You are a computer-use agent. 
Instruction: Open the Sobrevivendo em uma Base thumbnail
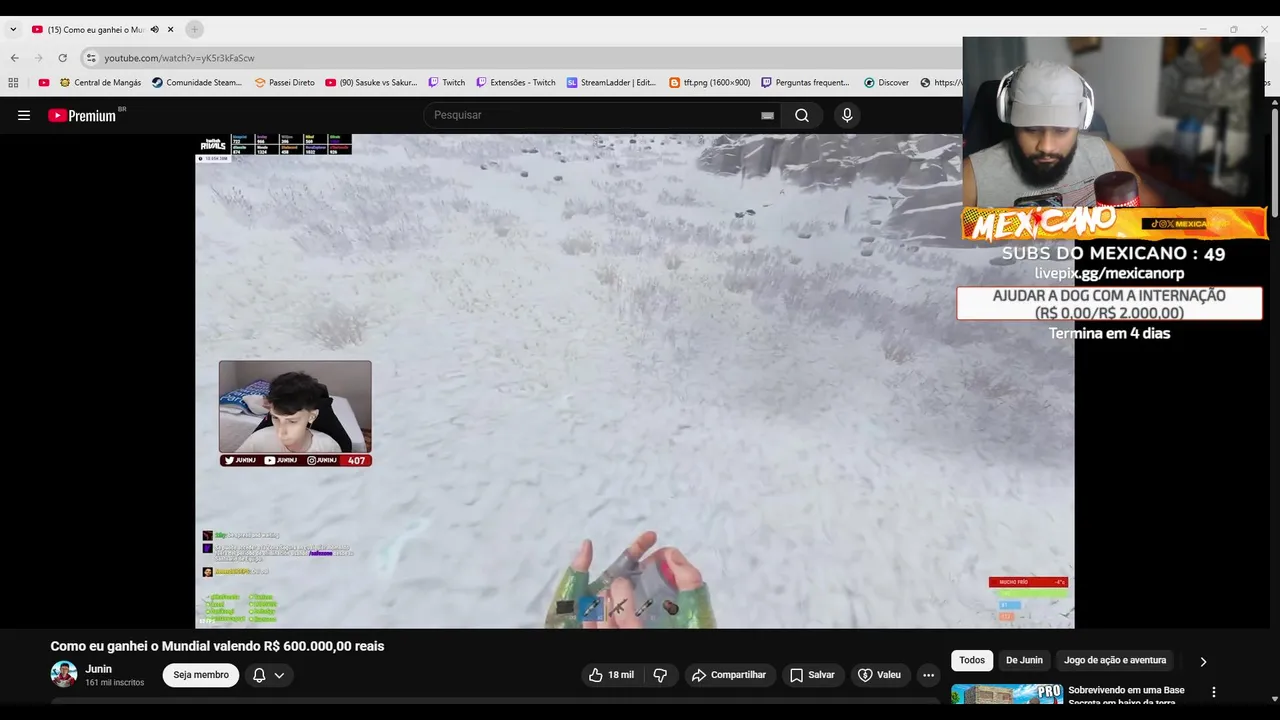coord(1007,694)
